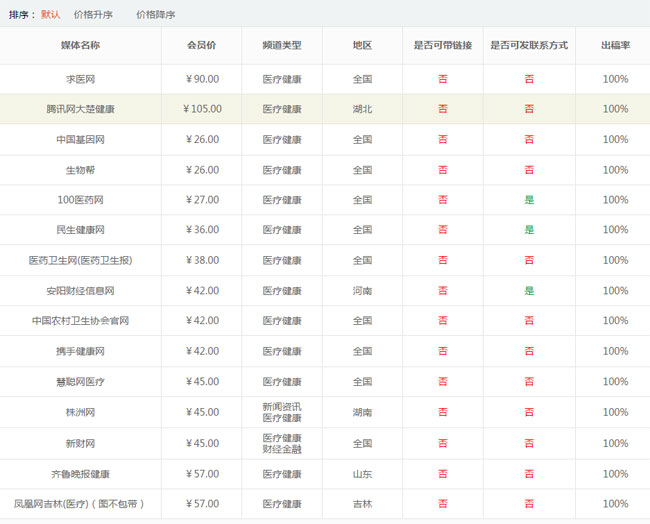
Task: Select 慧聪网医疗 from the list
Action: (80, 382)
